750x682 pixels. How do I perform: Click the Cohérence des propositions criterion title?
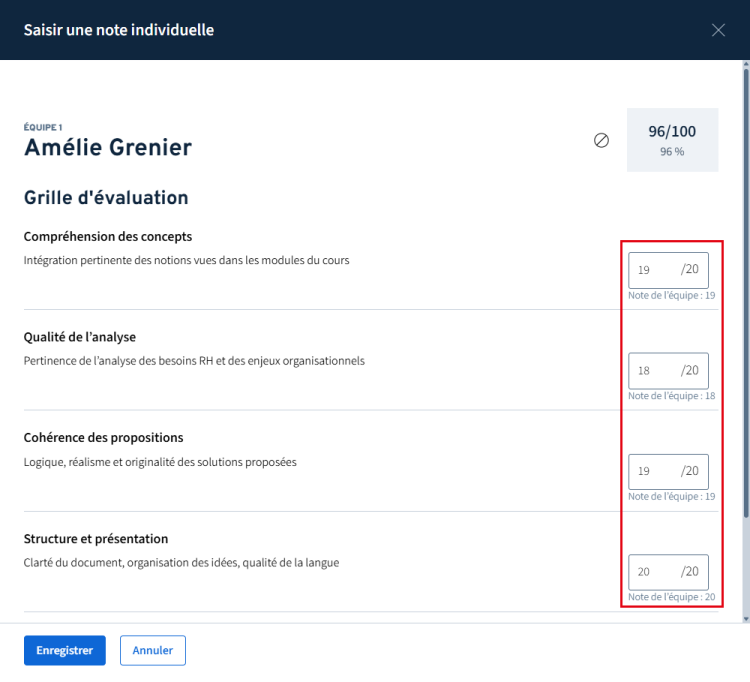click(x=103, y=438)
